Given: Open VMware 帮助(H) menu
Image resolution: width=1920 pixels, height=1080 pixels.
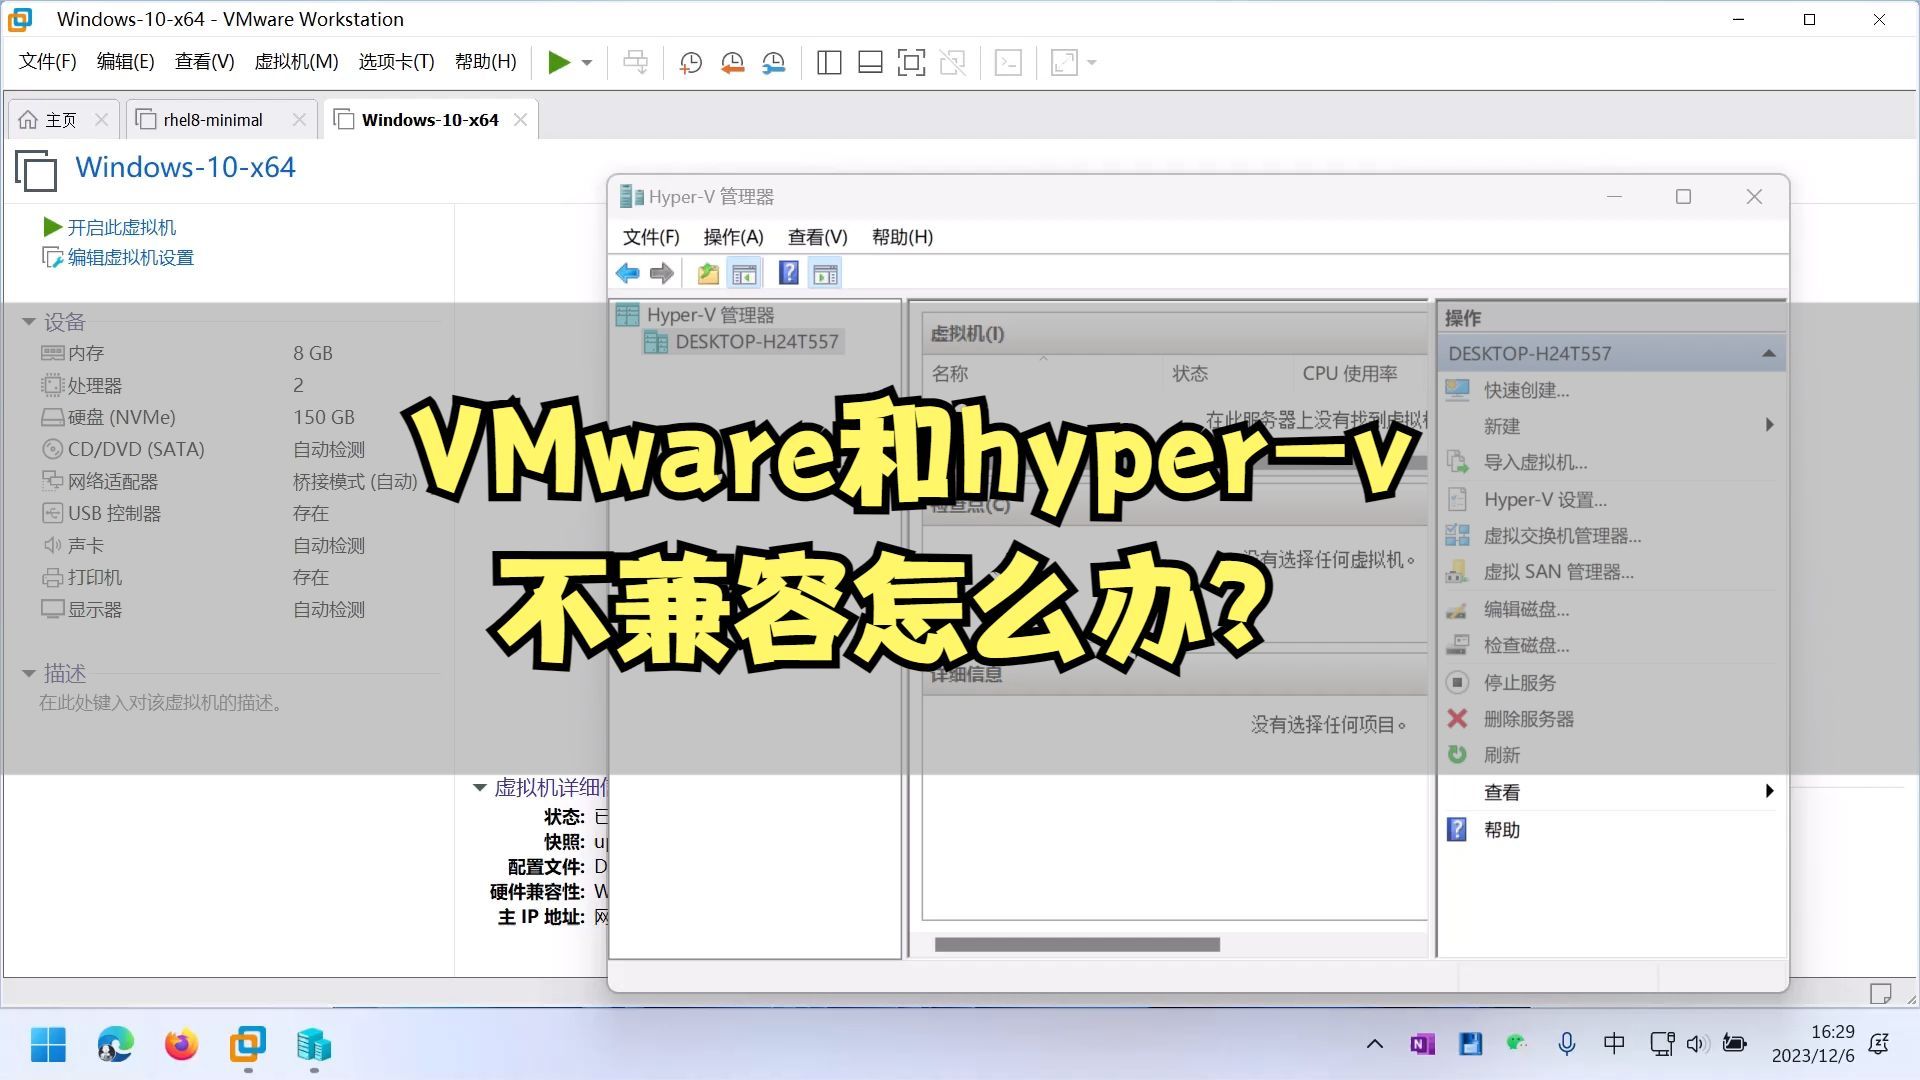Looking at the screenshot, I should point(486,62).
